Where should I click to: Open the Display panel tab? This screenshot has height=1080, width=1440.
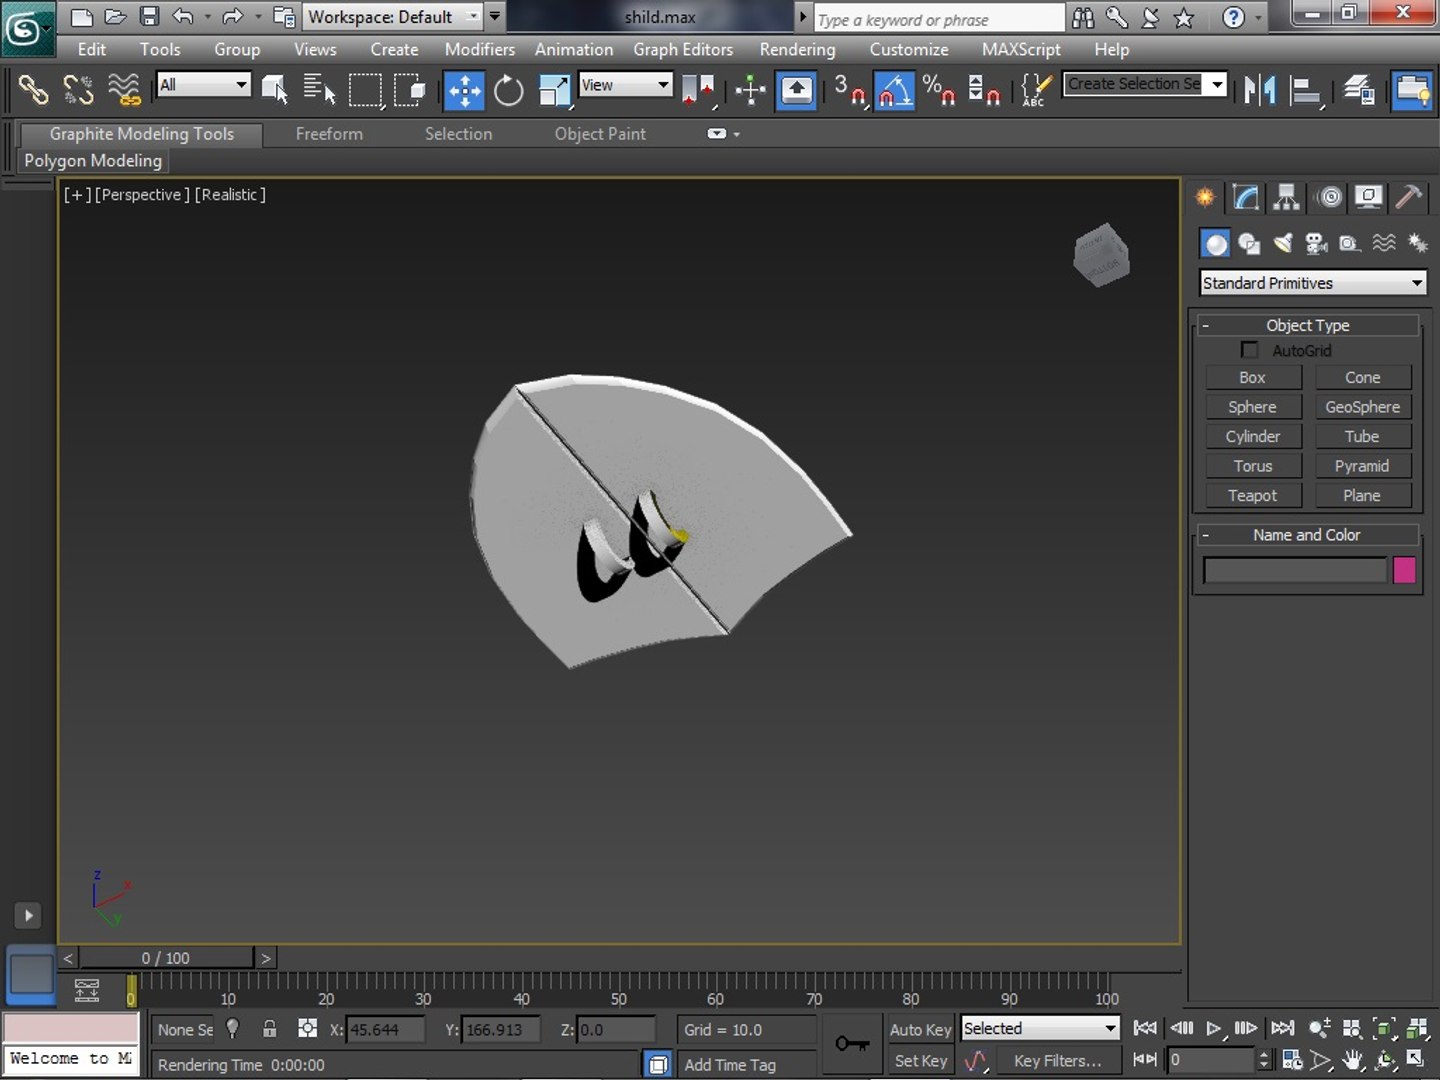1369,197
